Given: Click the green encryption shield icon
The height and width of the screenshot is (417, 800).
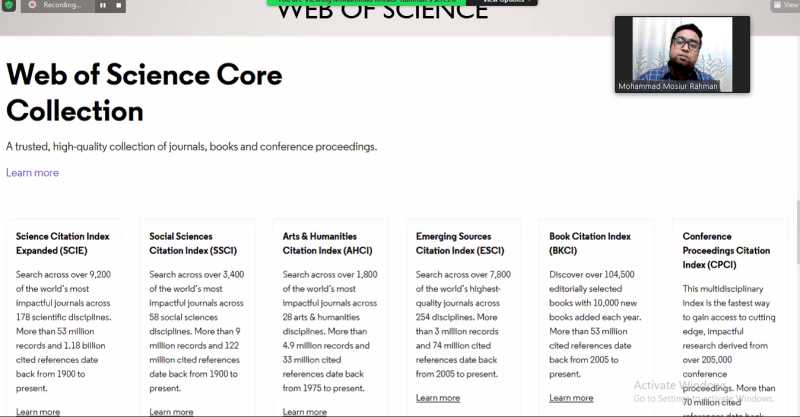Looking at the screenshot, I should (9, 5).
